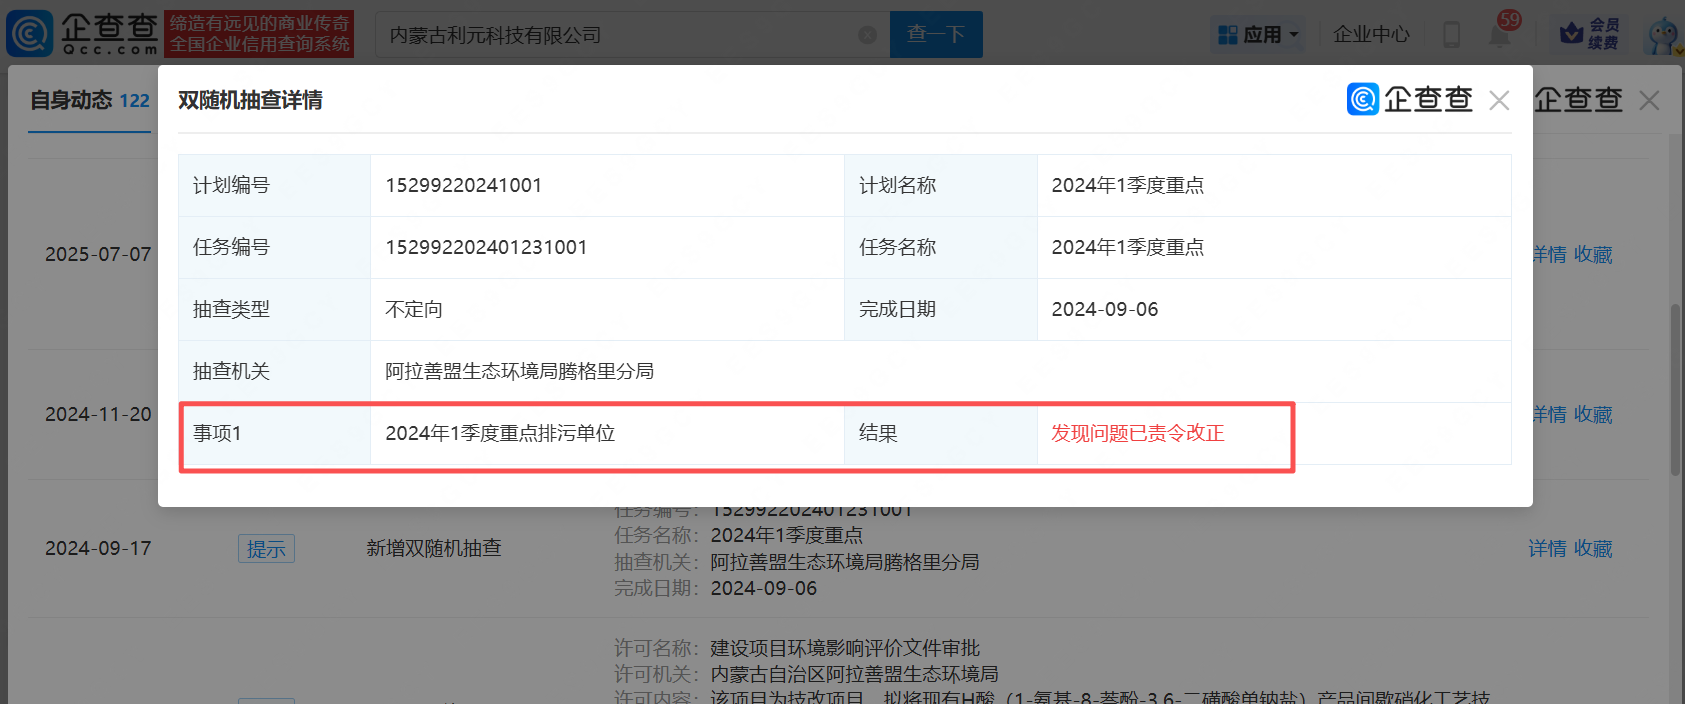Screen dimensions: 1685x704
Task: Click the red slogan banner beside the logo
Action: (x=260, y=34)
